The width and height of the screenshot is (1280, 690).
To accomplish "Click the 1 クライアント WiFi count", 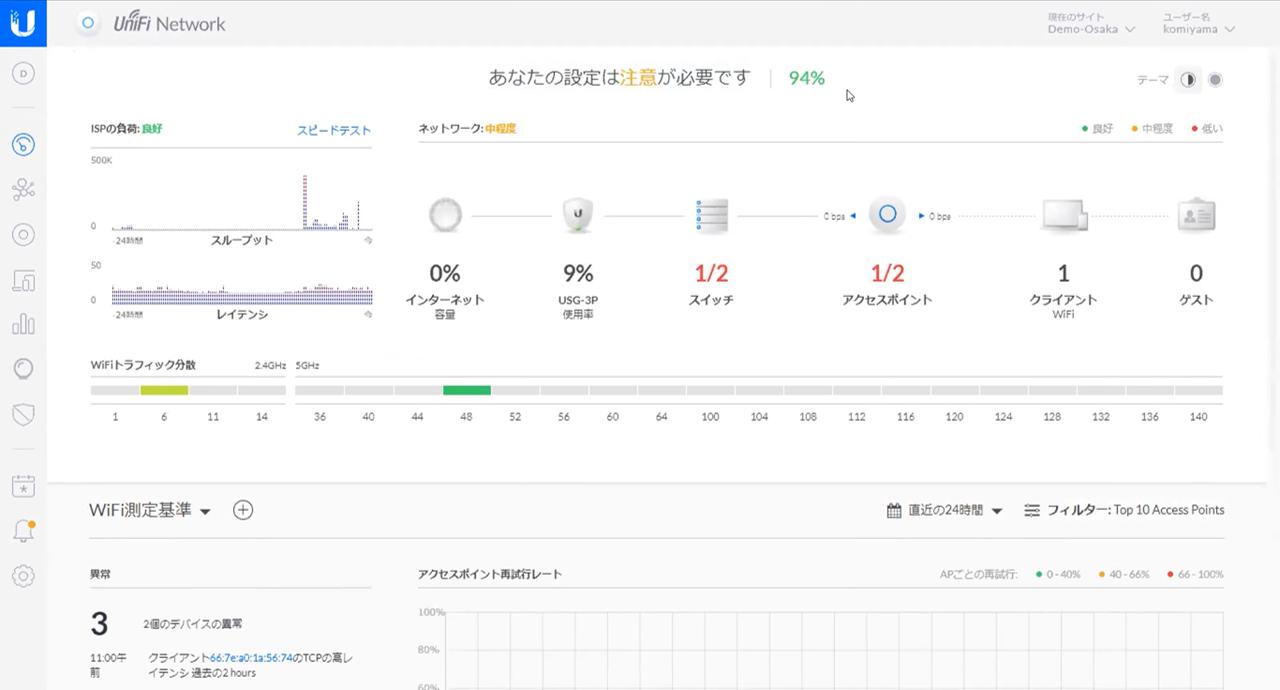I will click(x=1063, y=273).
